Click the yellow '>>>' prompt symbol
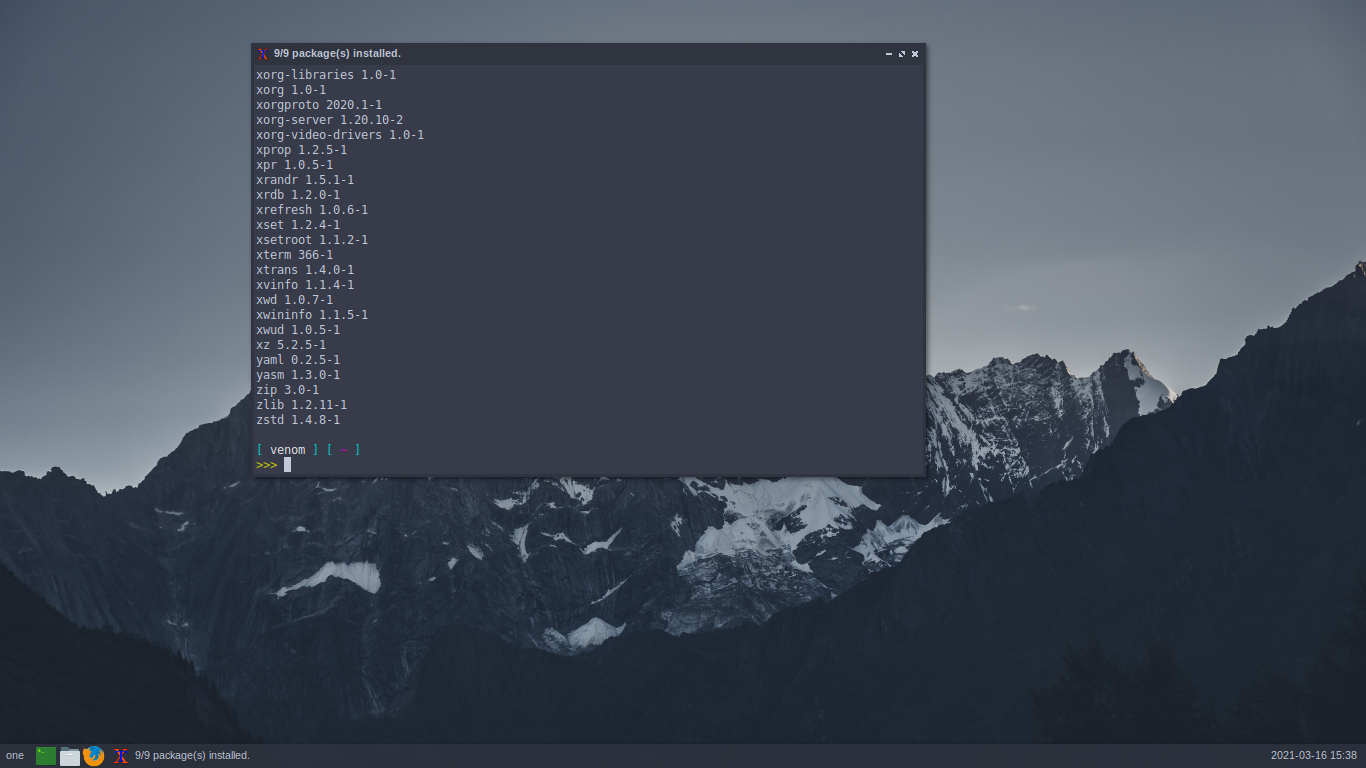 click(266, 465)
